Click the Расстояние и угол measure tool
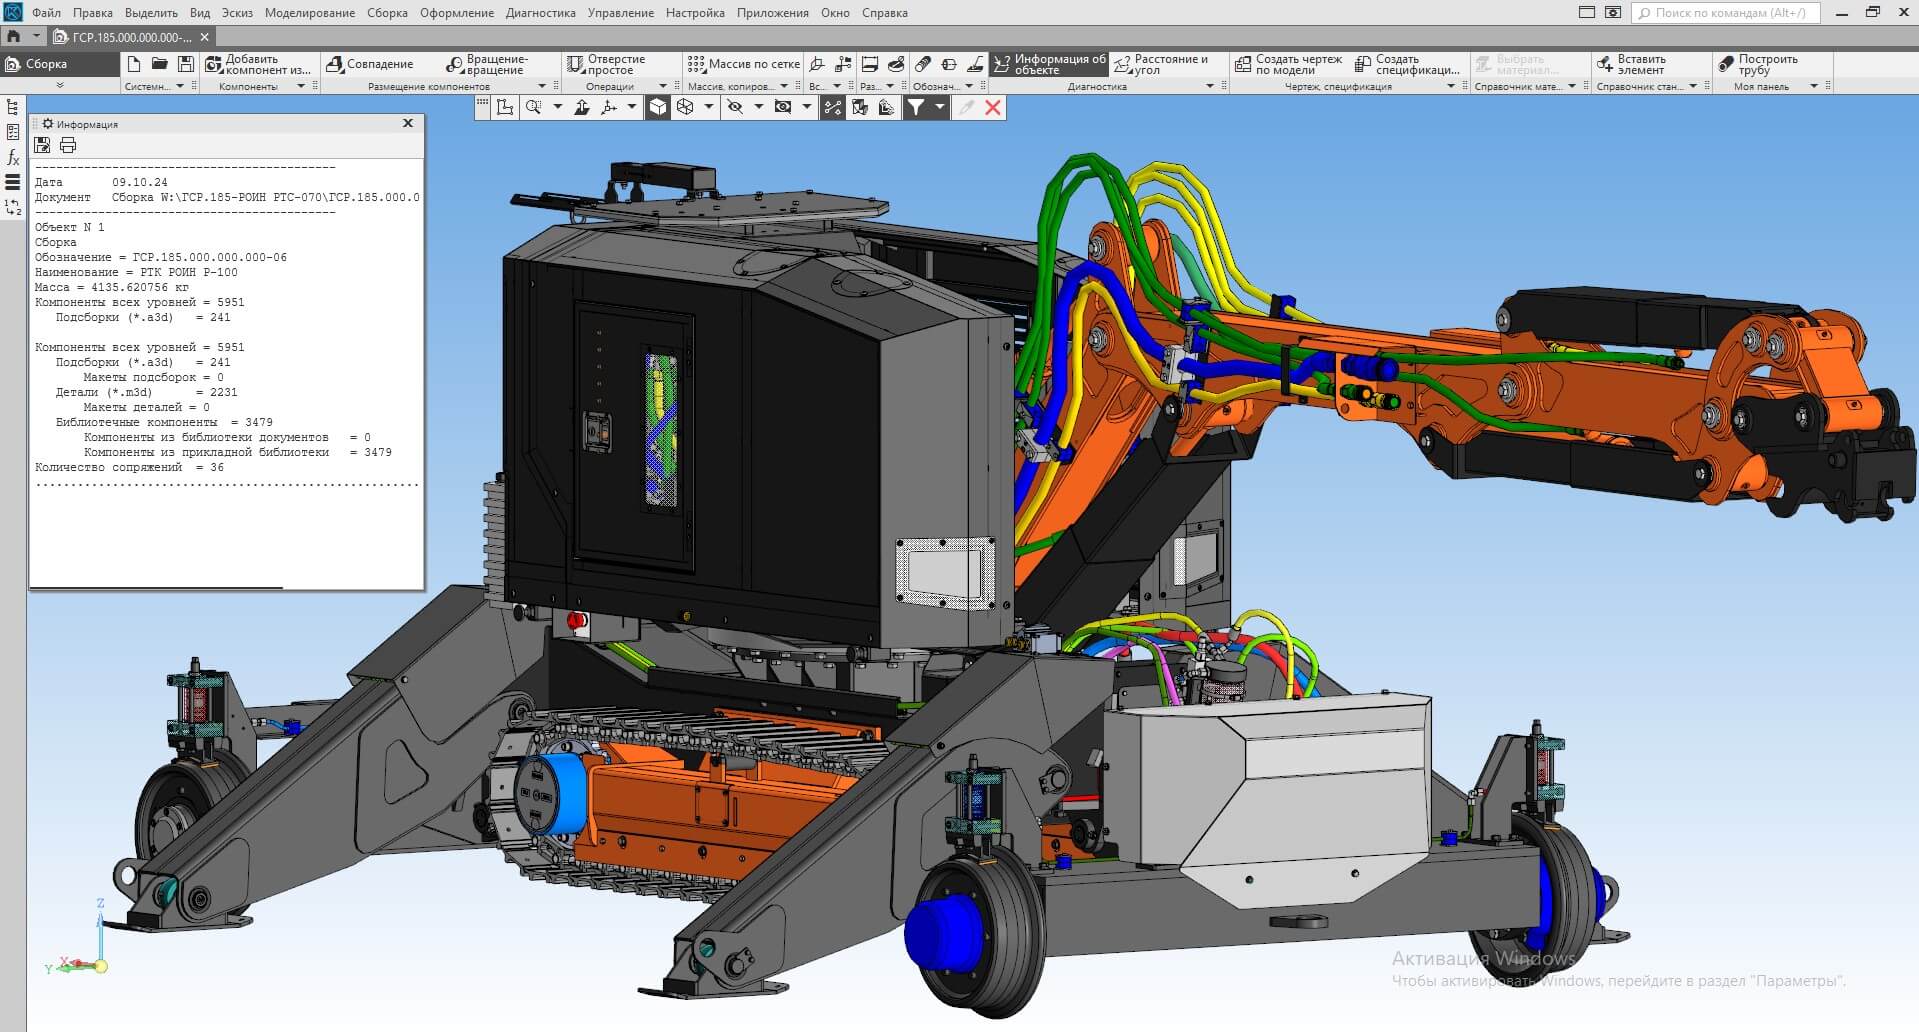 pos(1162,65)
